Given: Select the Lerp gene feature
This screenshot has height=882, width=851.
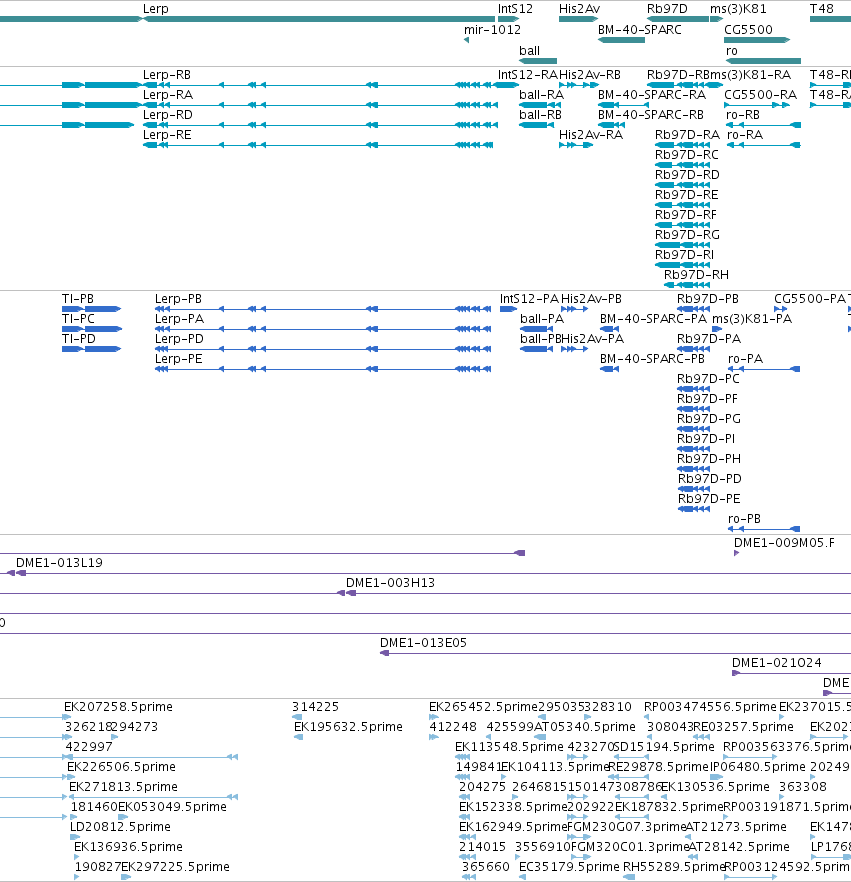Looking at the screenshot, I should (x=318, y=19).
